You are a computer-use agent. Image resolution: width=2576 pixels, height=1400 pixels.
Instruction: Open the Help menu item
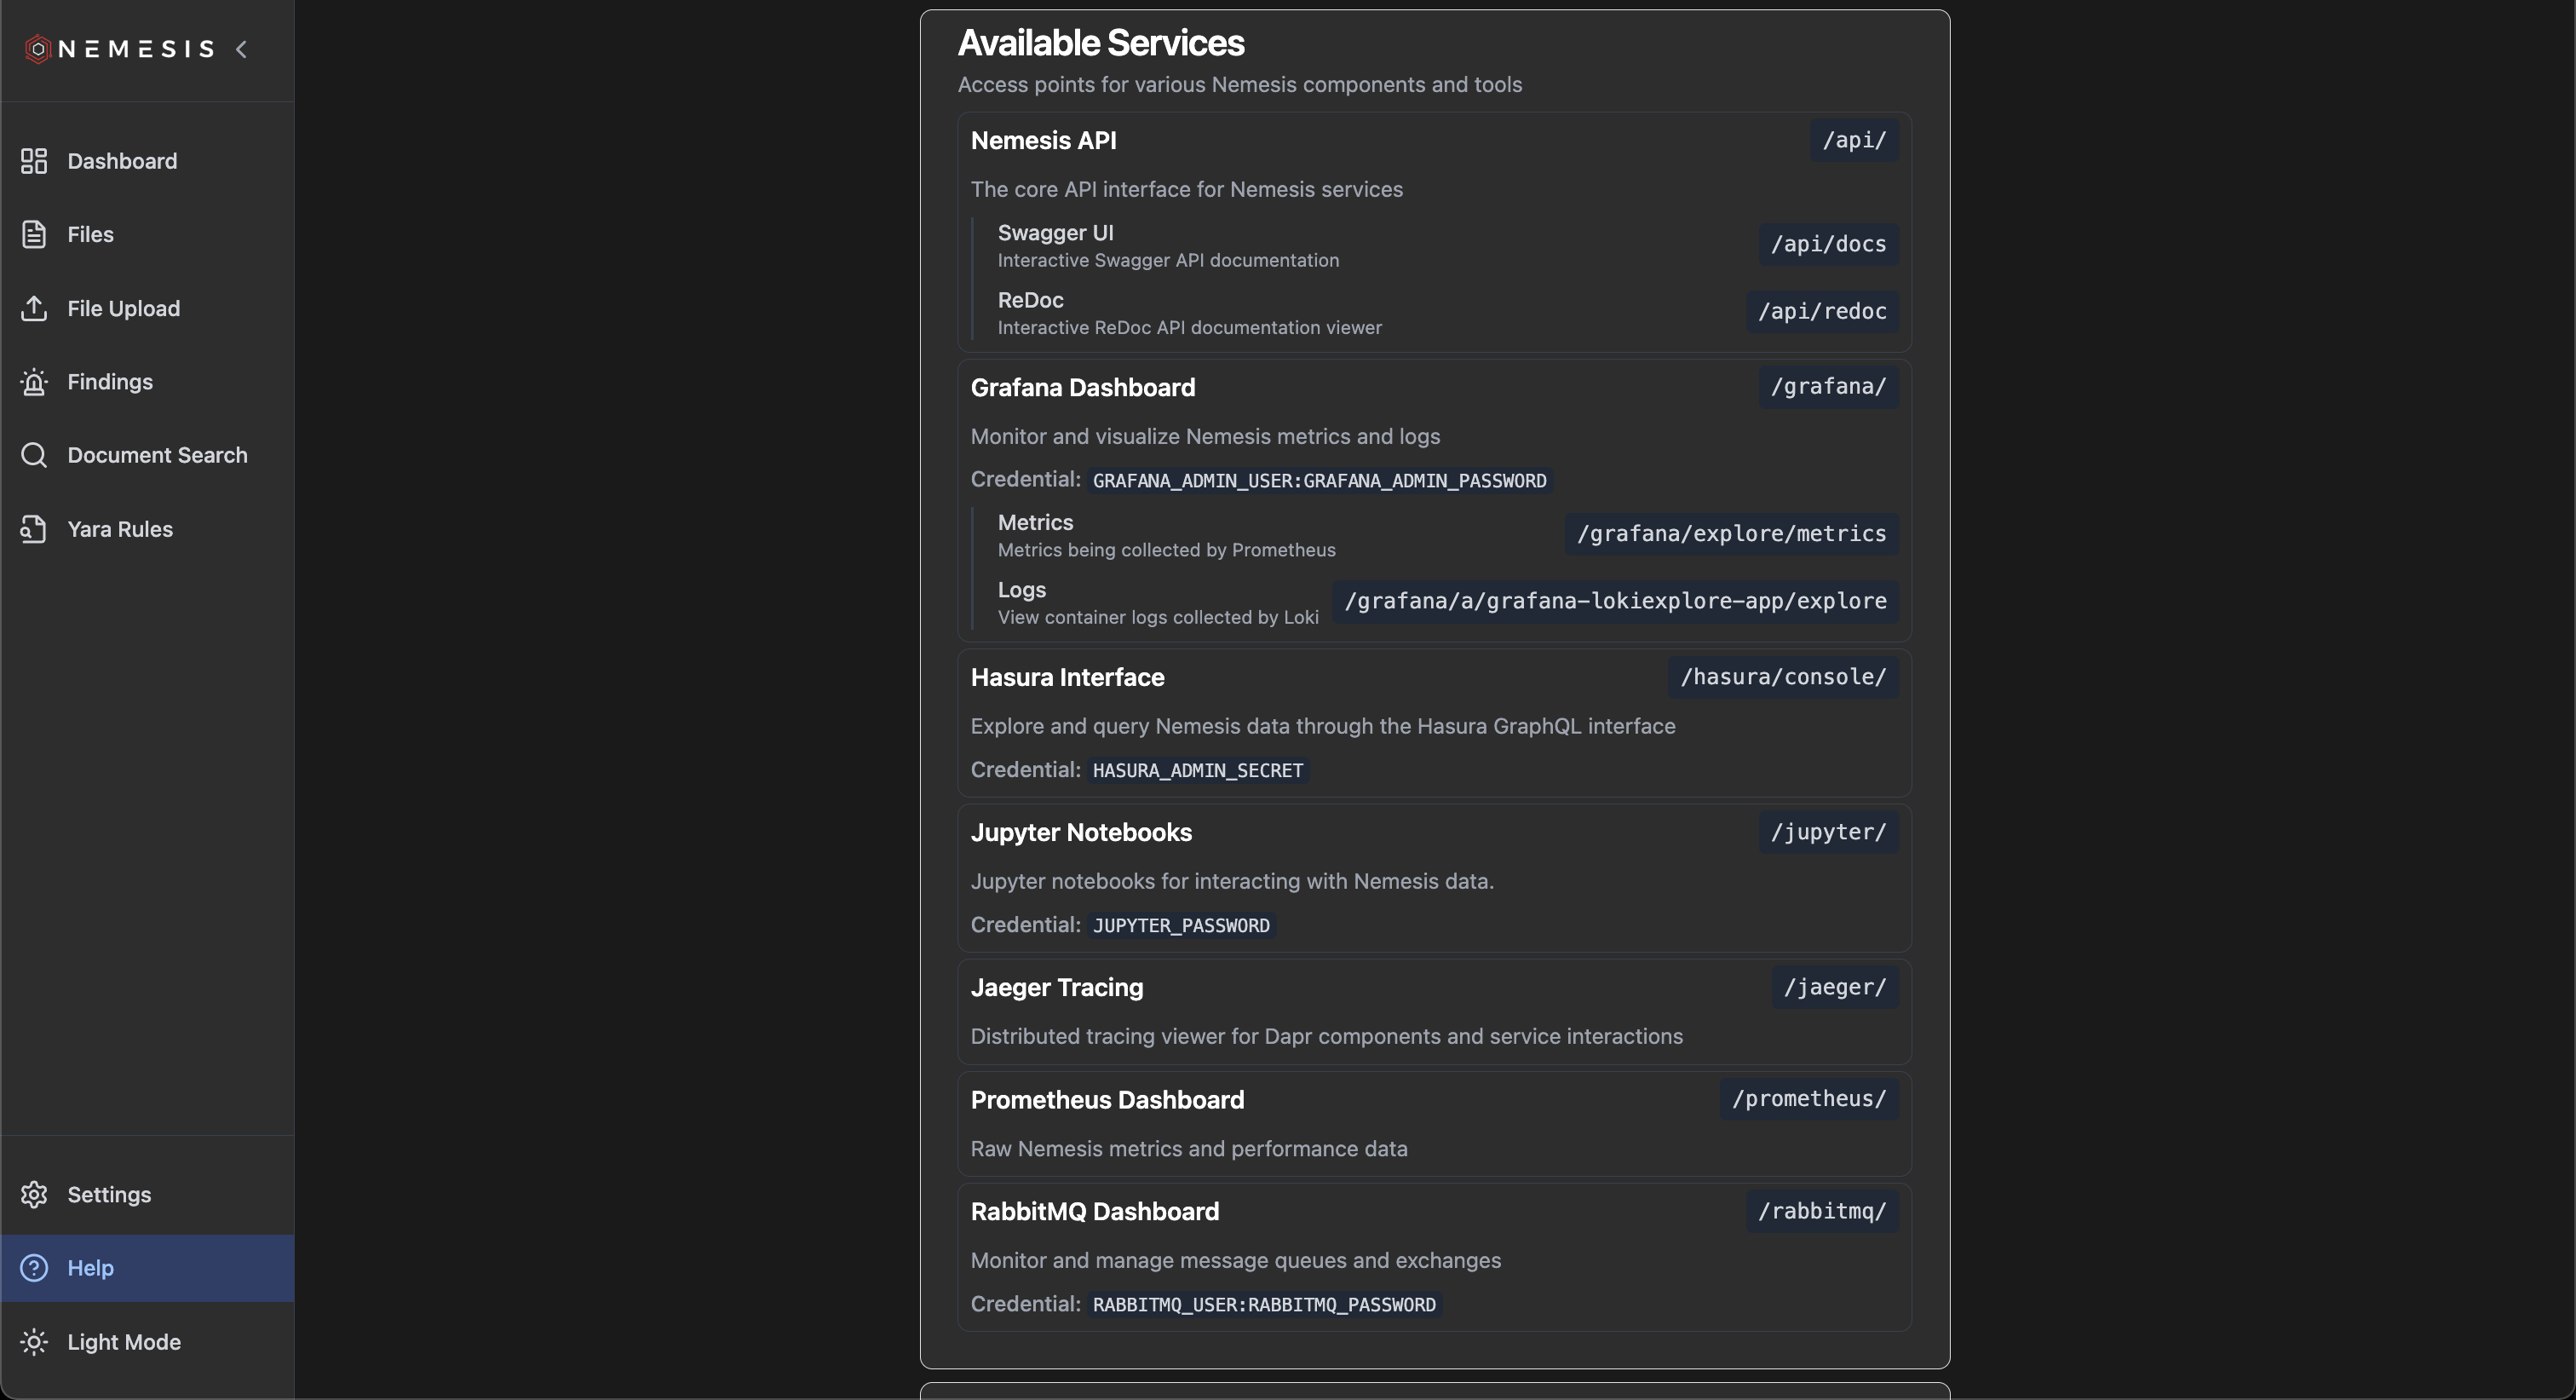(90, 1268)
